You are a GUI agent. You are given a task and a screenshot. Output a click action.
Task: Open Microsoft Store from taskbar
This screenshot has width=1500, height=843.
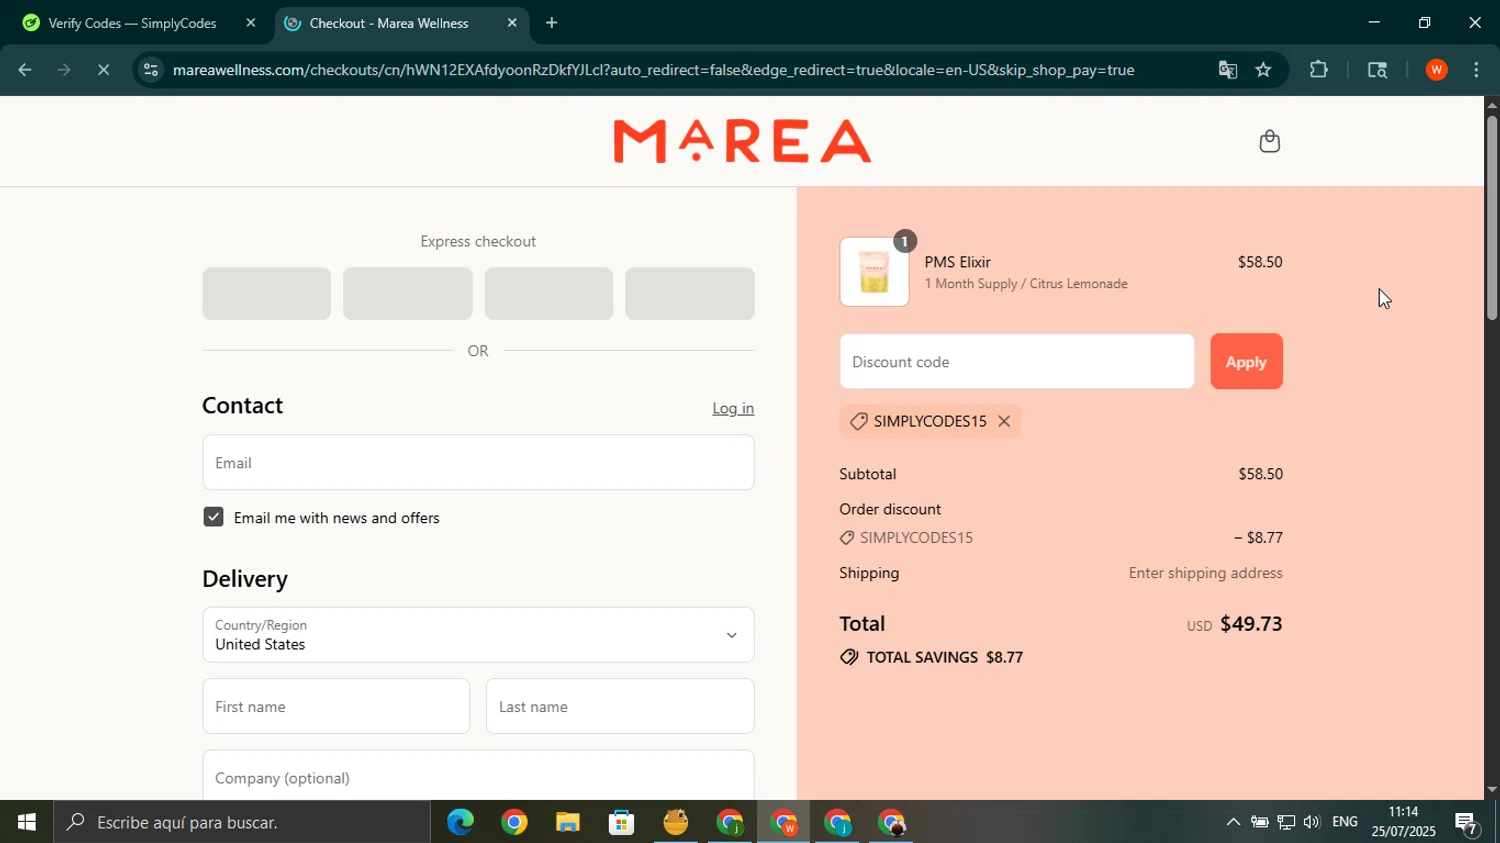(622, 822)
